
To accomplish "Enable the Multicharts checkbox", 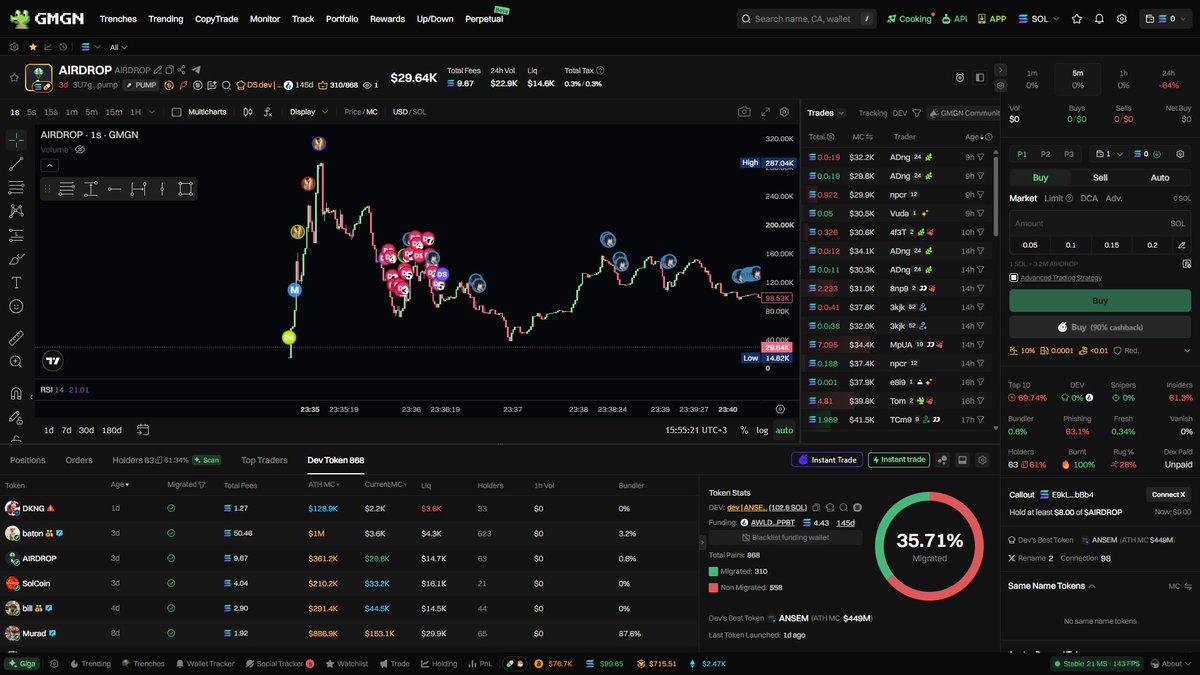I will point(177,112).
